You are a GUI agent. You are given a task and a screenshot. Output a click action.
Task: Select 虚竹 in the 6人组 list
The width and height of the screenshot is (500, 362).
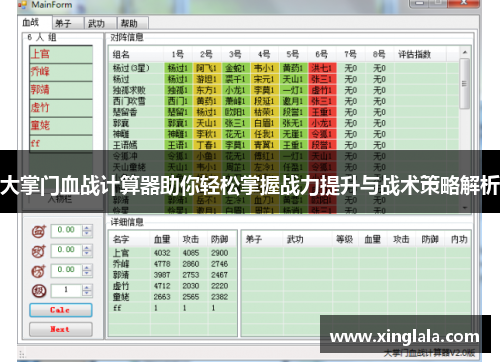[x=61, y=108]
